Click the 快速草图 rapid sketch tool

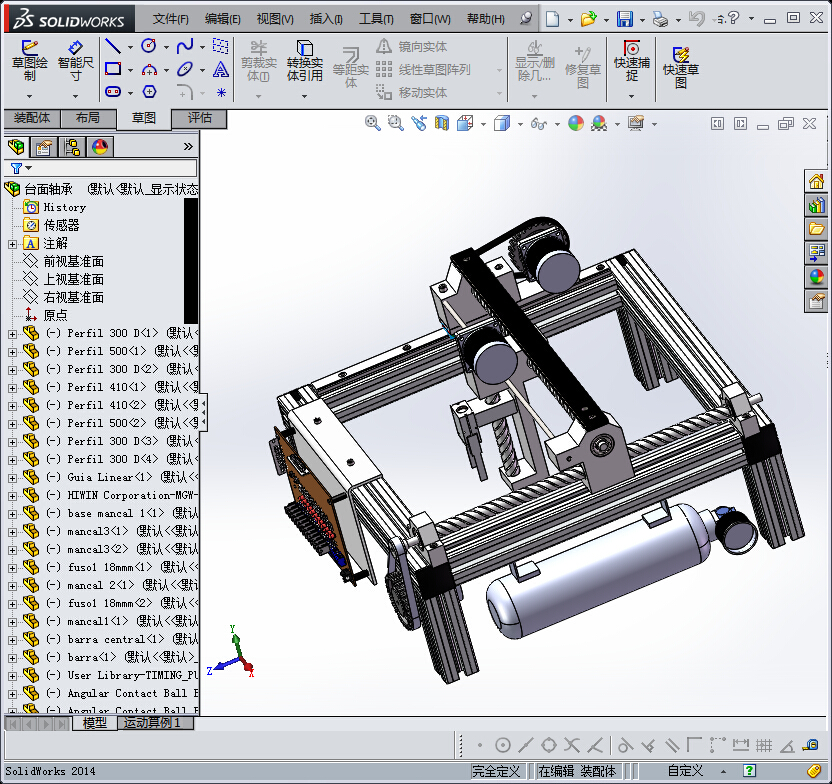(x=681, y=68)
